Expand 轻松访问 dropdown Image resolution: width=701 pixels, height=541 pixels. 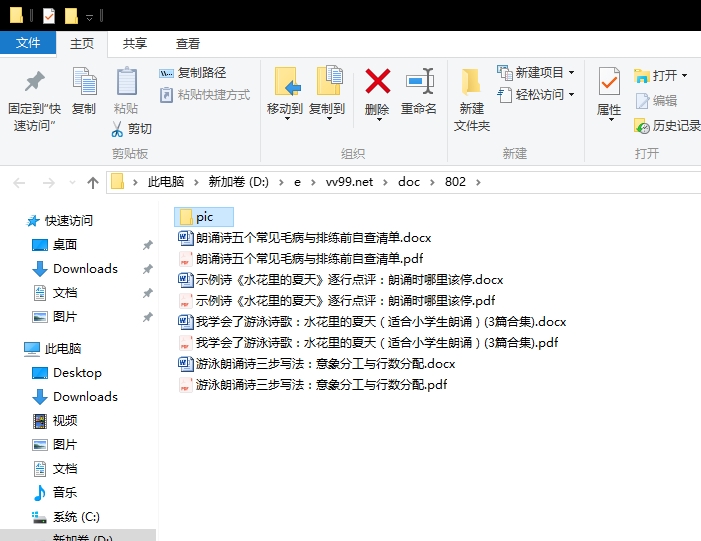[572, 95]
